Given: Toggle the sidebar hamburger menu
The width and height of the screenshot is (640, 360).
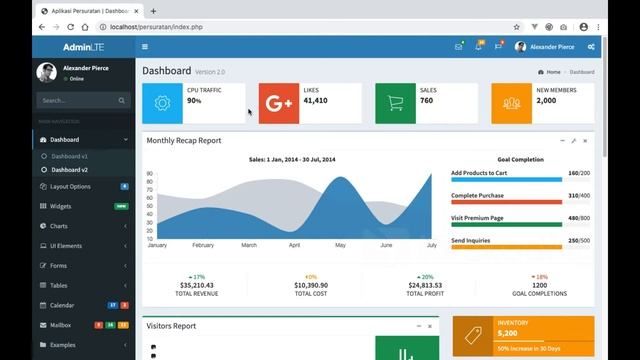Looking at the screenshot, I should click(x=145, y=47).
